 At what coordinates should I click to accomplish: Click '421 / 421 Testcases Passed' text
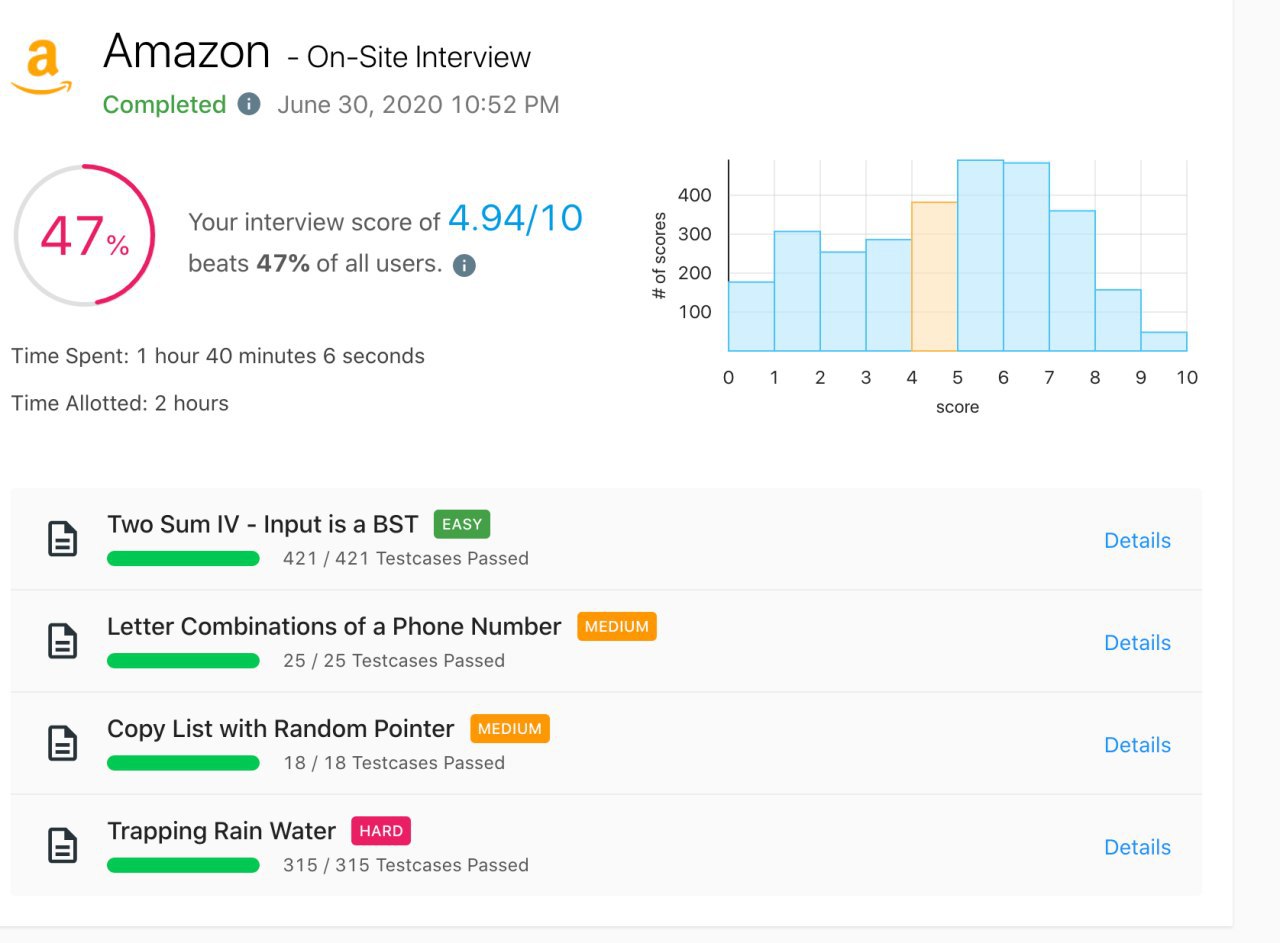[x=406, y=558]
